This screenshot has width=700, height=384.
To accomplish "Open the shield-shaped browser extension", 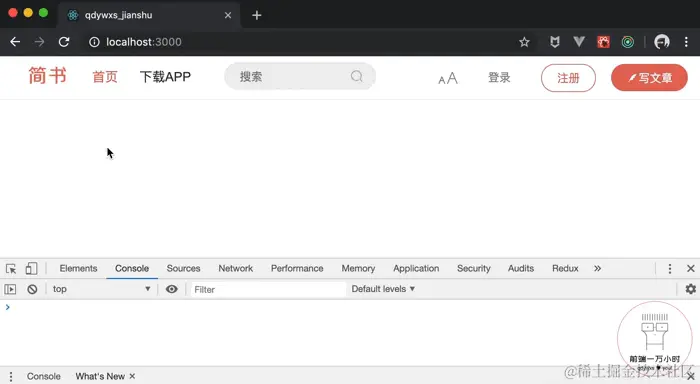I will point(554,42).
